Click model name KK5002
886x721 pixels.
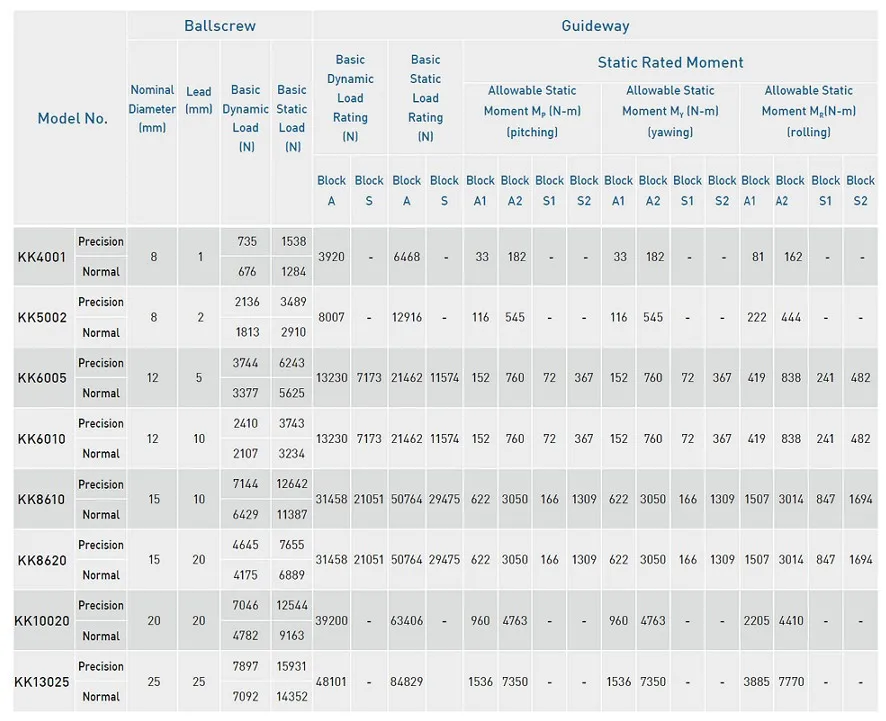pyautogui.click(x=42, y=318)
